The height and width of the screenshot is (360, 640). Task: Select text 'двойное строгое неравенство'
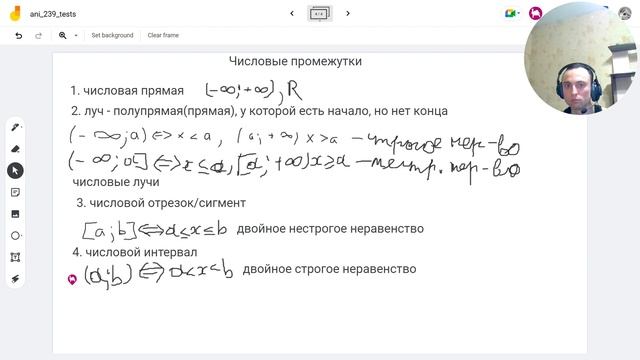coord(329,269)
